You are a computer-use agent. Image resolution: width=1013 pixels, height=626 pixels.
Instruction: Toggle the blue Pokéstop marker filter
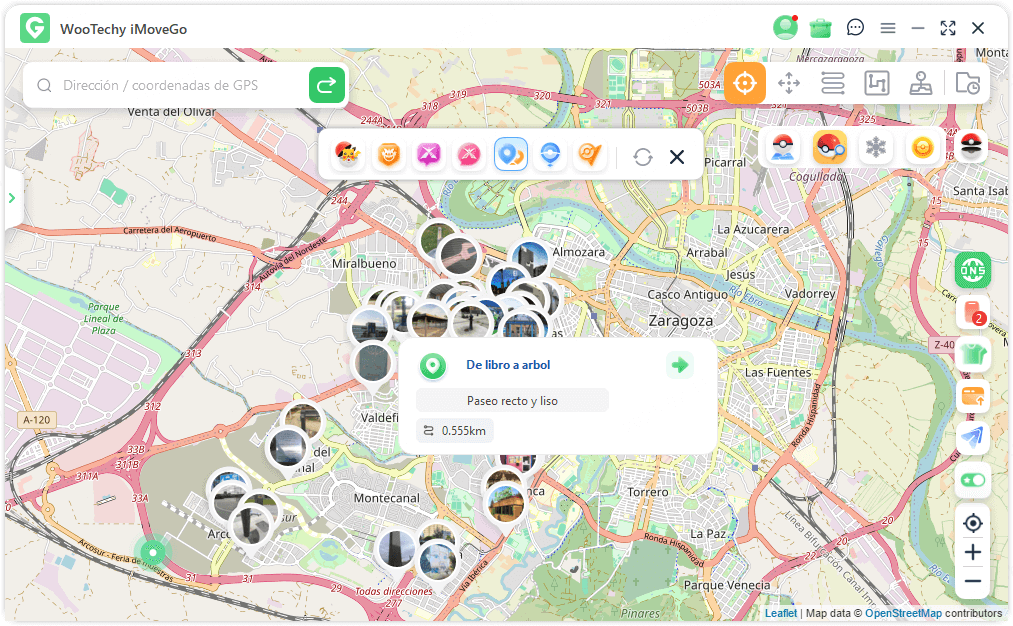pos(511,155)
